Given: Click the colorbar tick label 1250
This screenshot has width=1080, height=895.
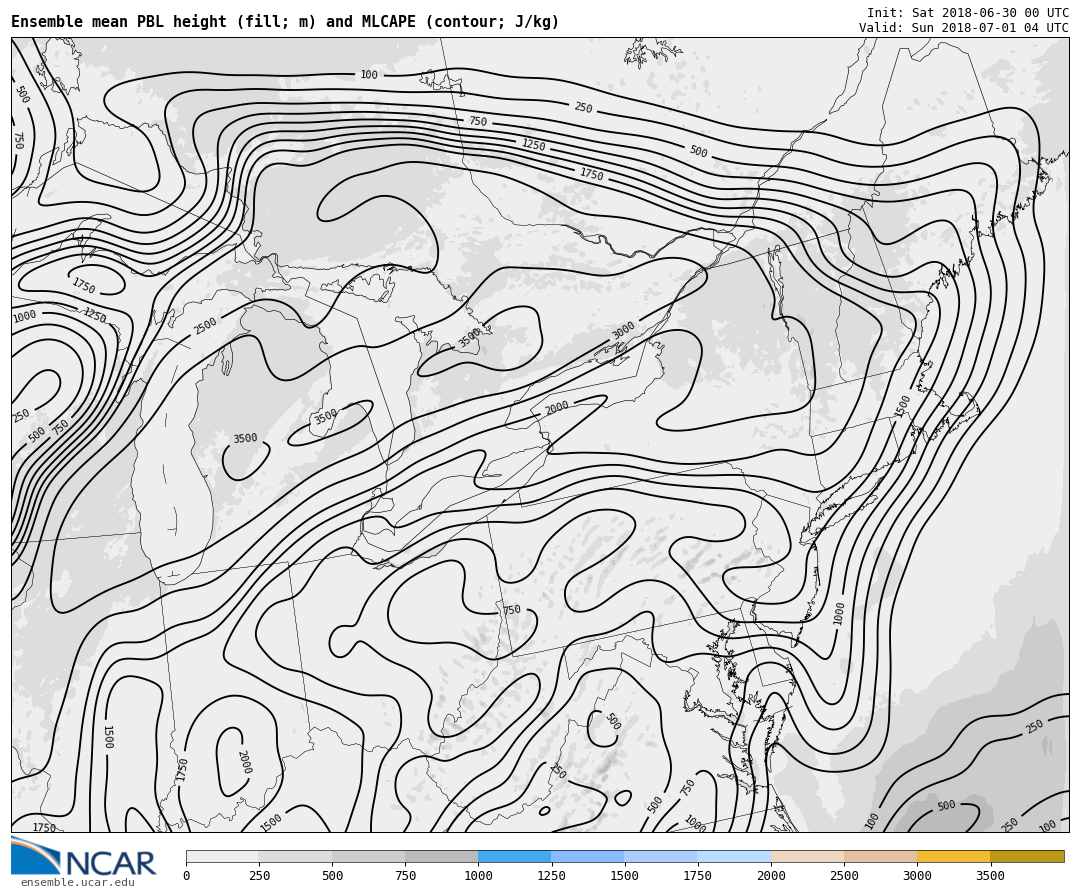Looking at the screenshot, I should click(x=551, y=876).
